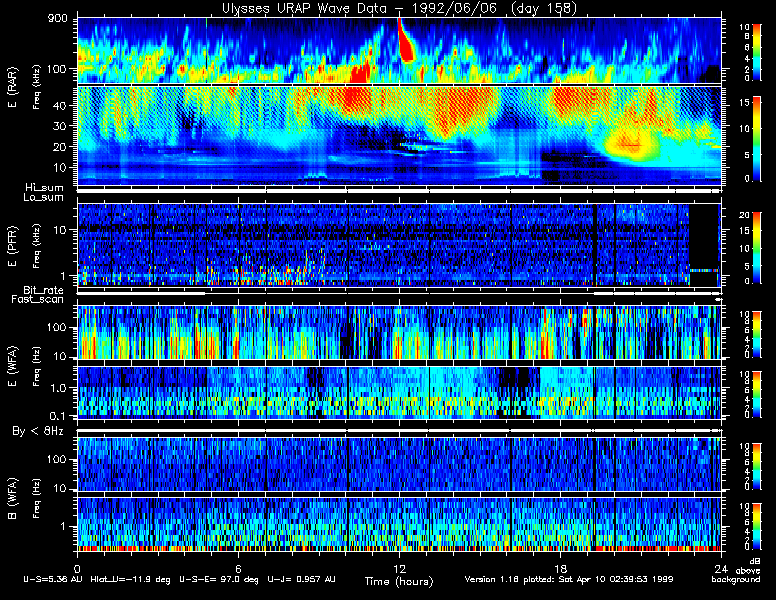Click the black data gap in E (PFR) panel
This screenshot has height=600, width=776.
pos(704,245)
